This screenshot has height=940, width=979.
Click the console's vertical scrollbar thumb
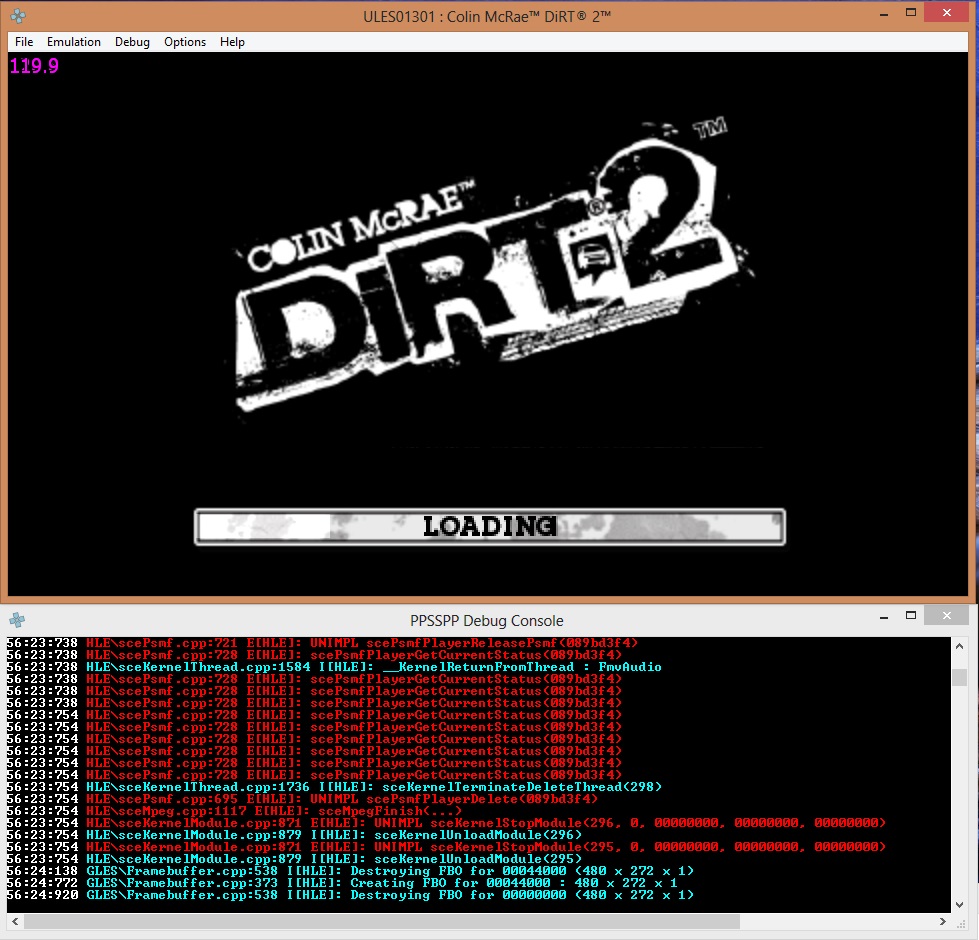[959, 678]
